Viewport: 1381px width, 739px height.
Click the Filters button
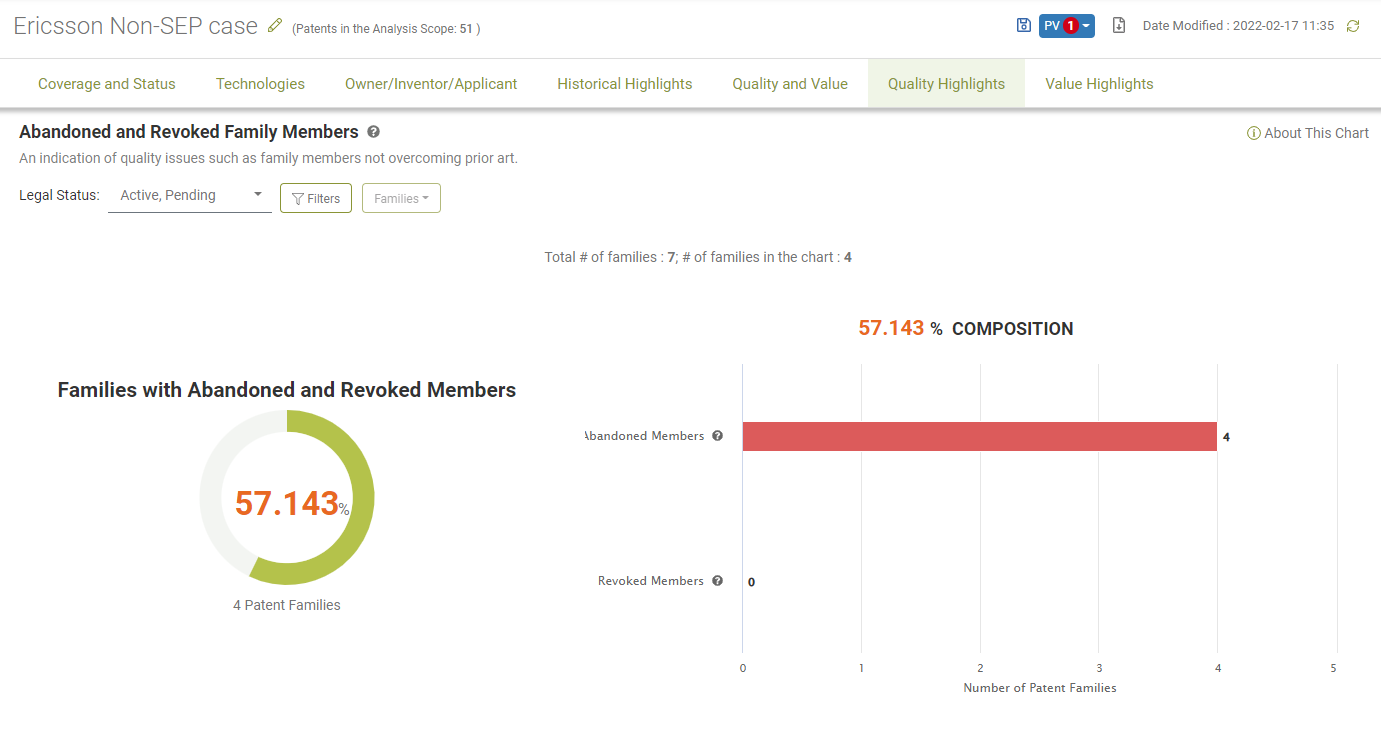(x=316, y=198)
